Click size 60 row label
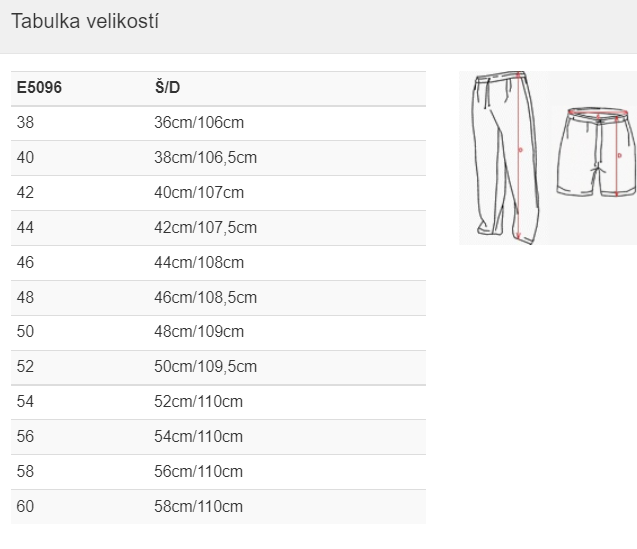This screenshot has width=637, height=549. 25,506
